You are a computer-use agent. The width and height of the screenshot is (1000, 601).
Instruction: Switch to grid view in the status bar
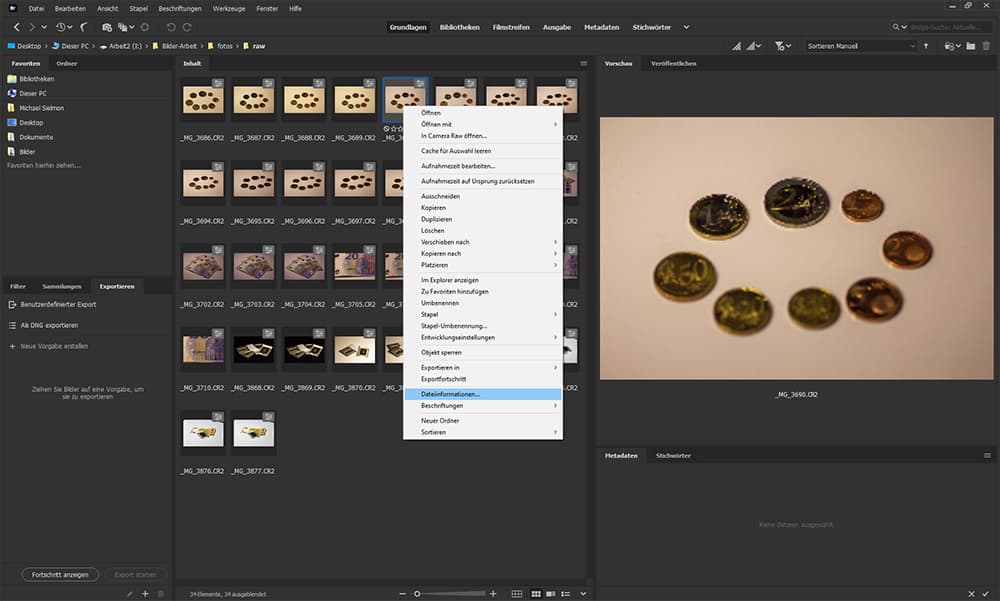click(516, 593)
